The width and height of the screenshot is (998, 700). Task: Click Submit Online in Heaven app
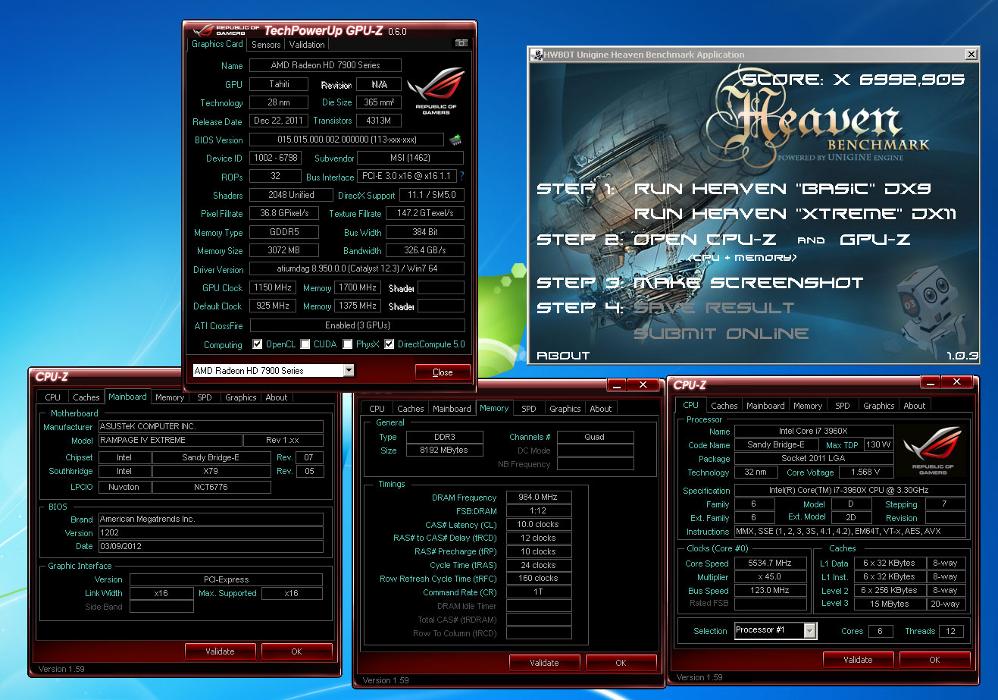point(721,333)
